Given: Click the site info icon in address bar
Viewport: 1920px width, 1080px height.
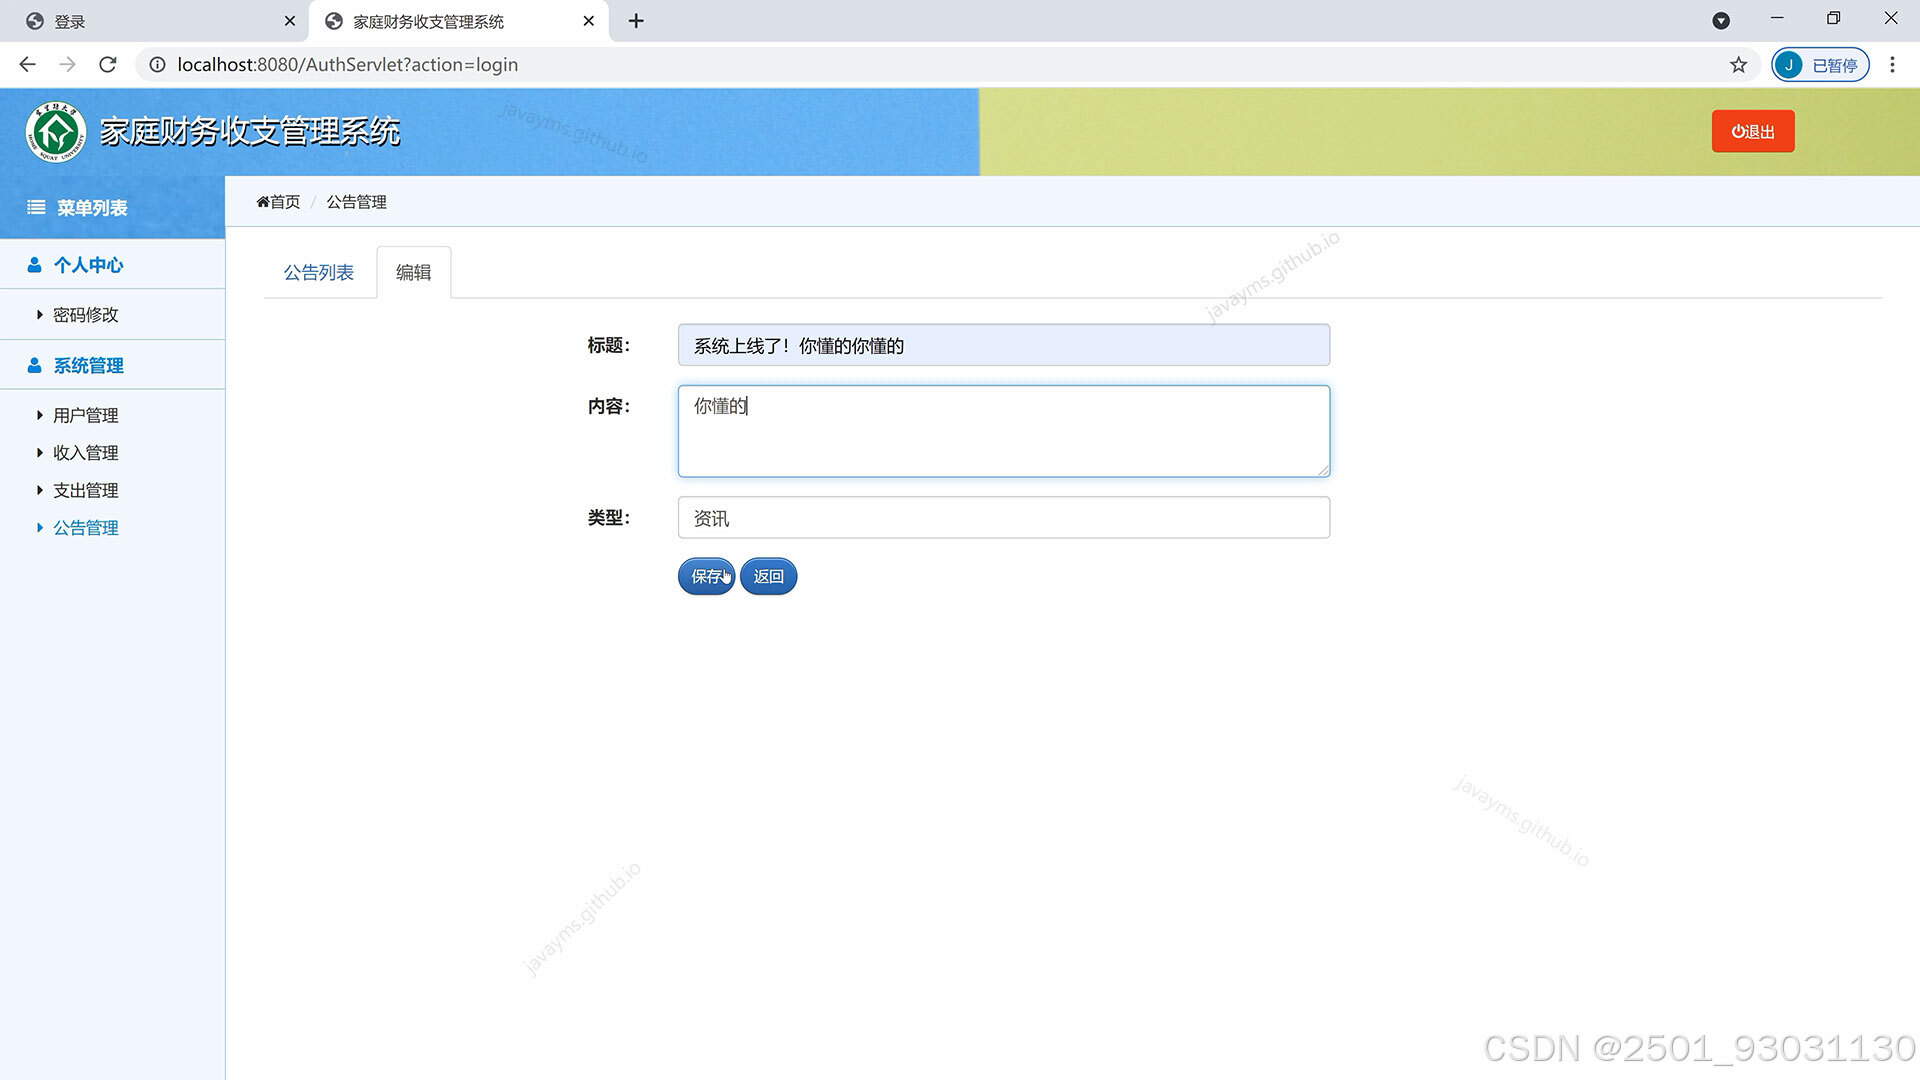Looking at the screenshot, I should pos(157,64).
